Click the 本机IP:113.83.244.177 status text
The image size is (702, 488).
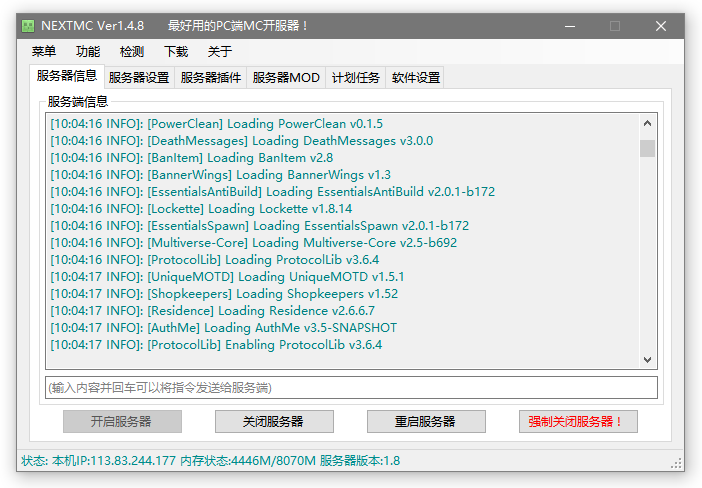click(114, 460)
